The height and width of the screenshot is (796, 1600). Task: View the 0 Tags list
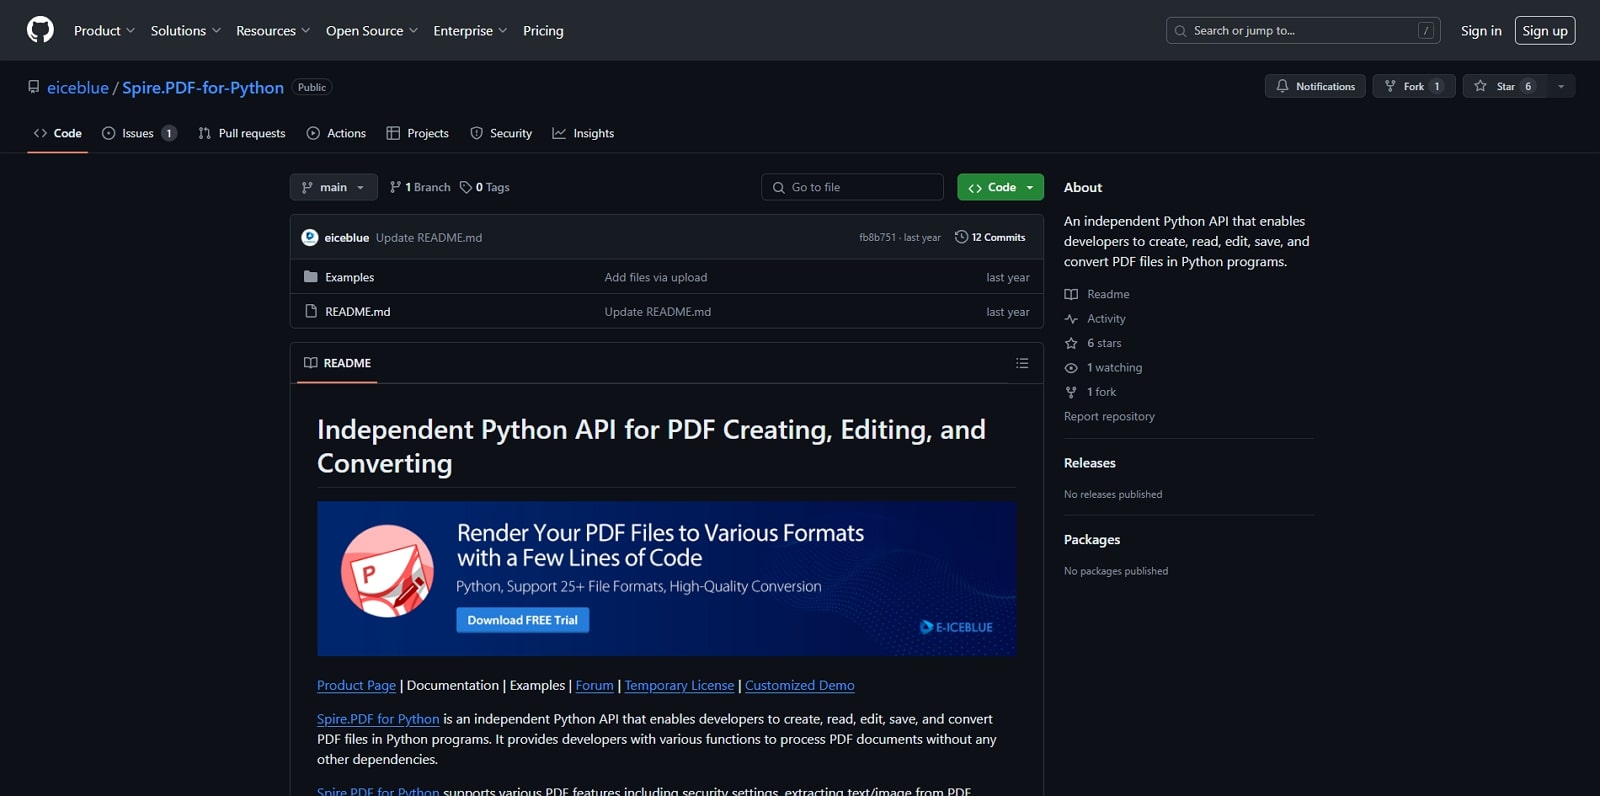click(485, 187)
